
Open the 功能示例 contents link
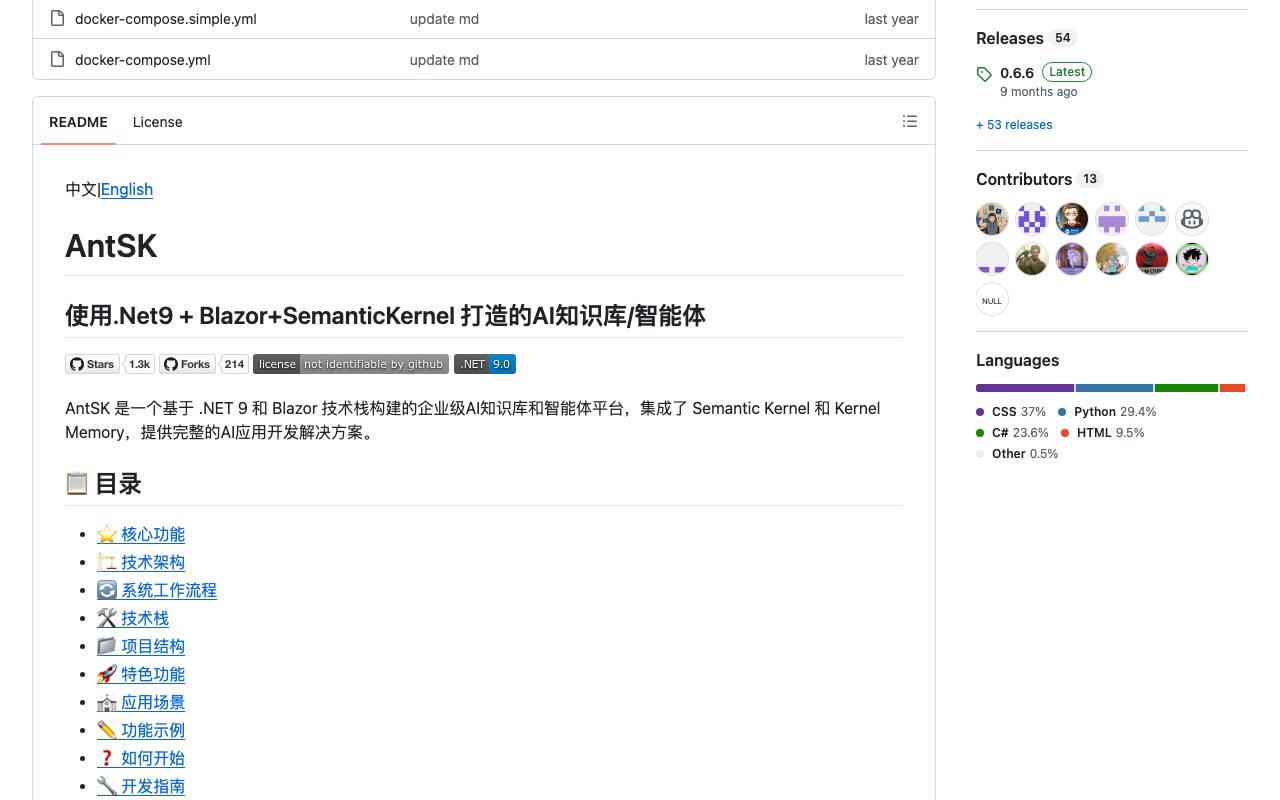[141, 730]
